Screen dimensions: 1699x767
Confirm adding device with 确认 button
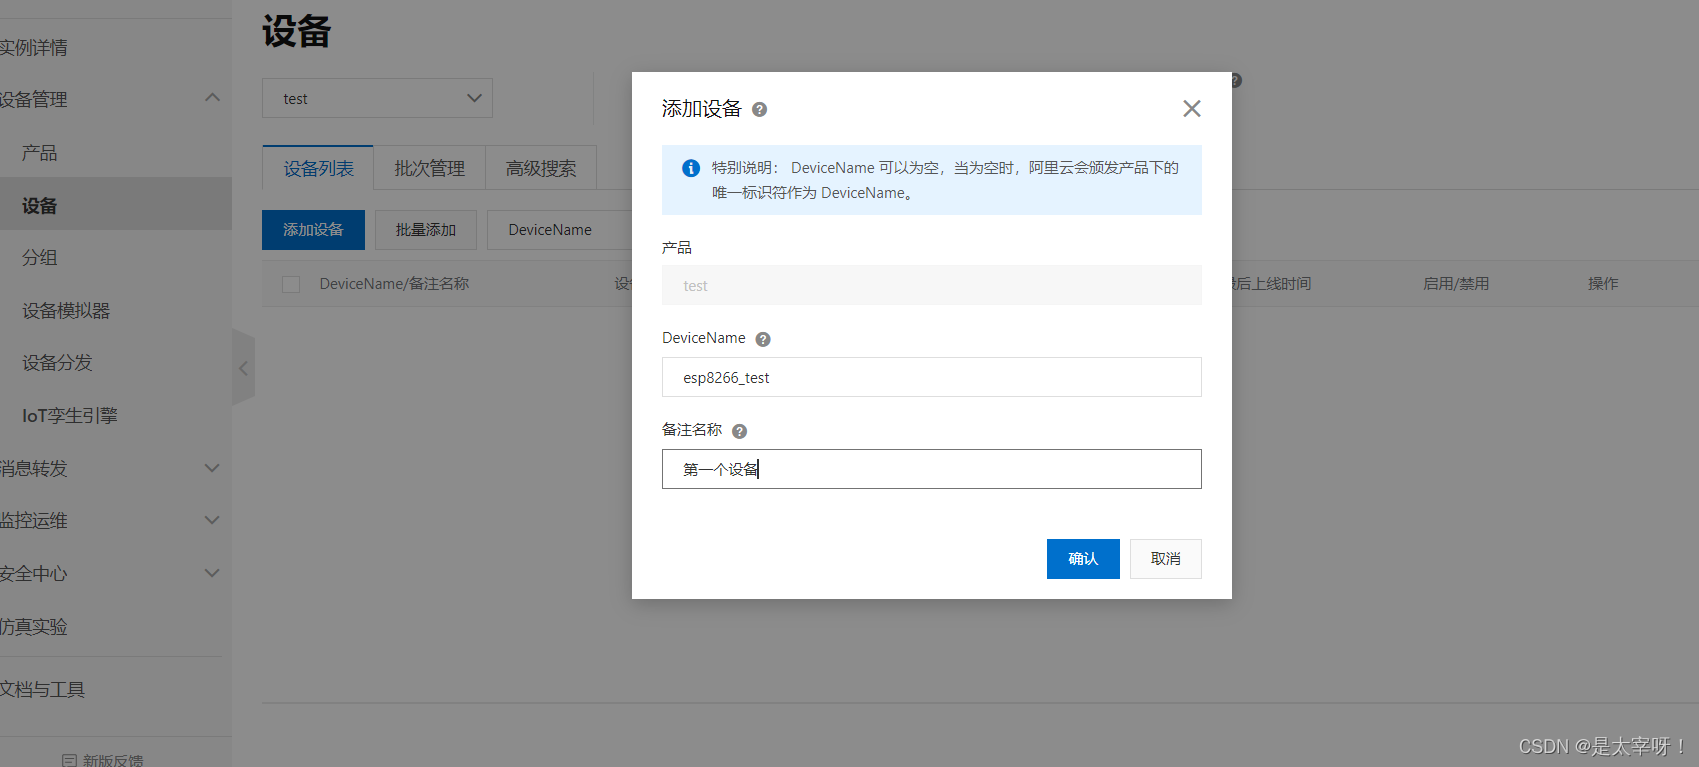pyautogui.click(x=1083, y=559)
